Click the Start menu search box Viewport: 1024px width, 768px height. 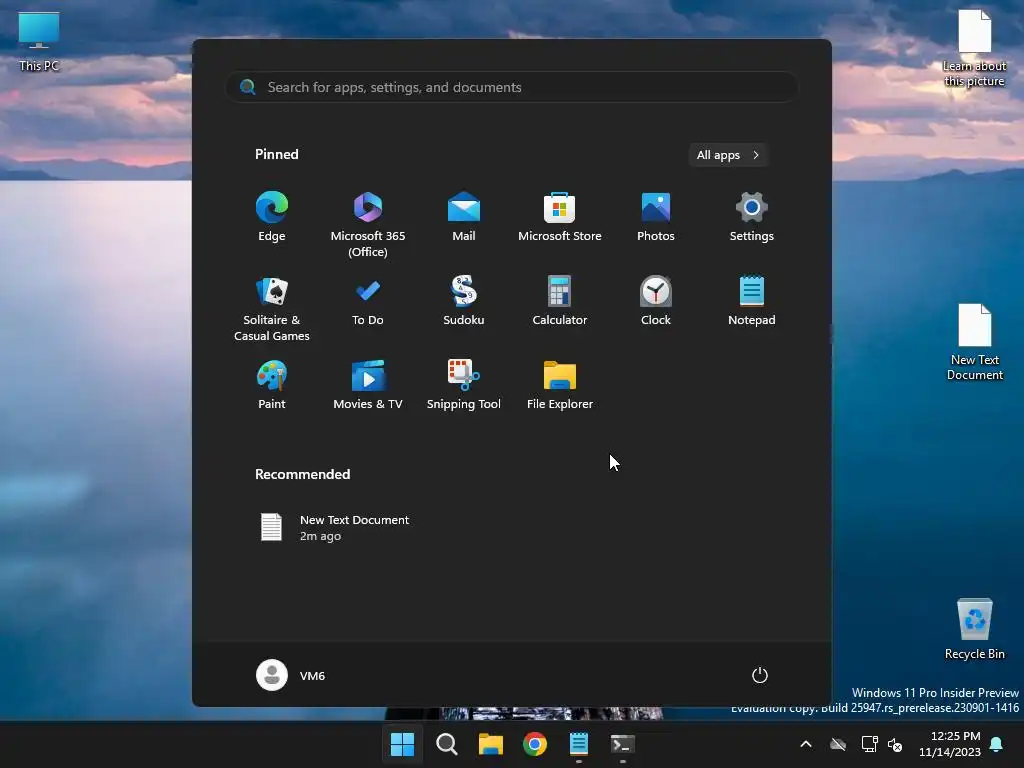tap(512, 87)
